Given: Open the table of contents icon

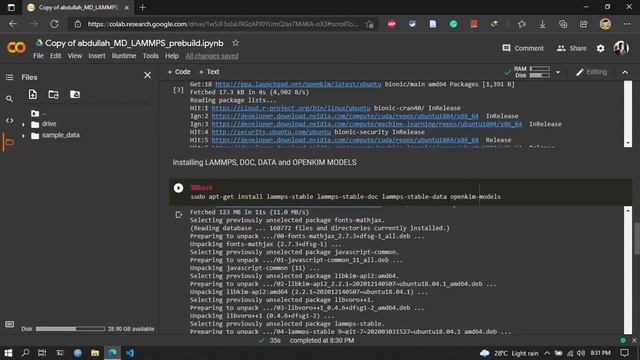Looking at the screenshot, I should (x=9, y=77).
